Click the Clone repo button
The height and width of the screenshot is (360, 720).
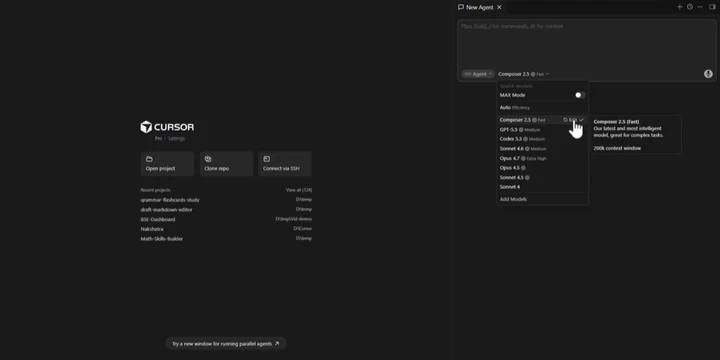click(x=226, y=164)
